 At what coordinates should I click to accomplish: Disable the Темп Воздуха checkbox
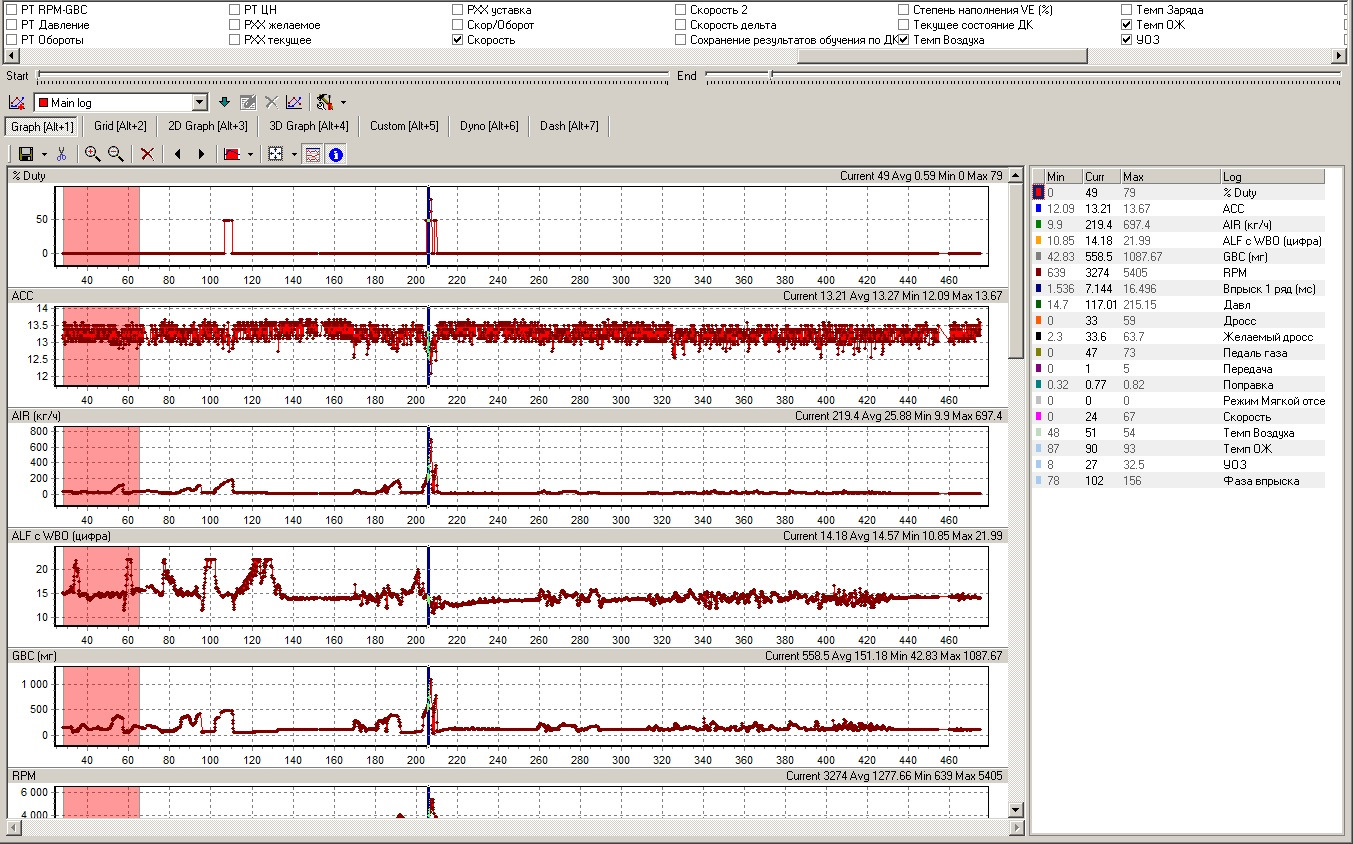904,40
